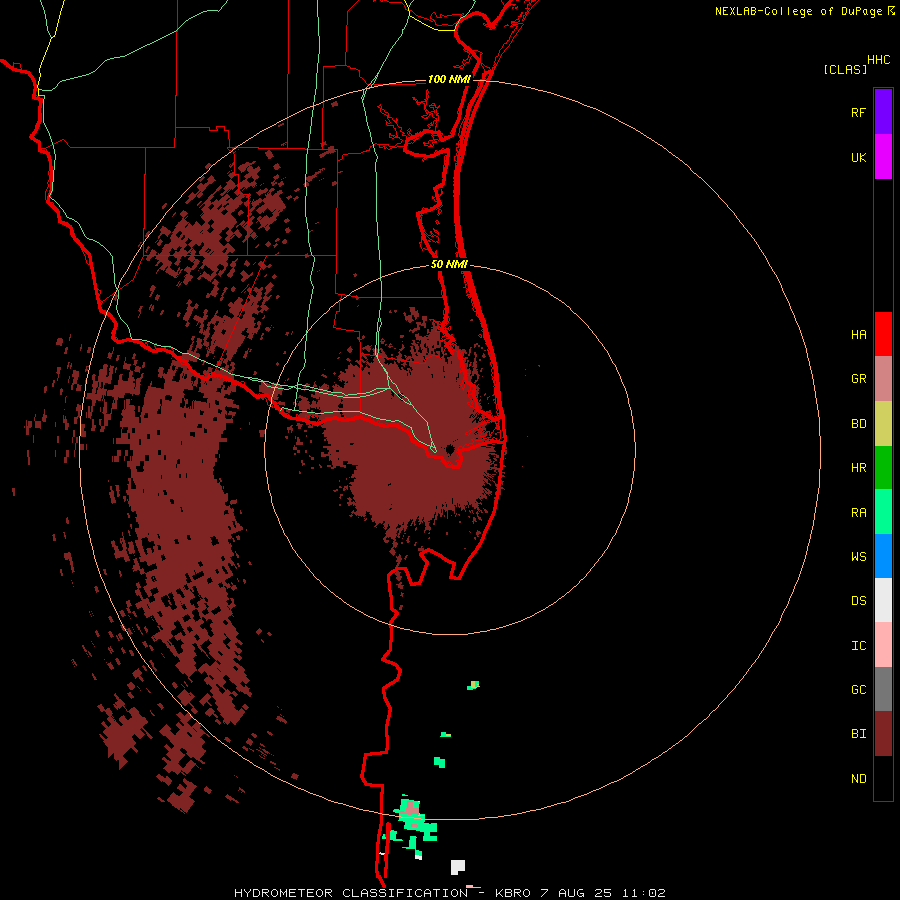Click the '50 NMI' range ring label
This screenshot has height=900, width=900.
click(x=449, y=265)
